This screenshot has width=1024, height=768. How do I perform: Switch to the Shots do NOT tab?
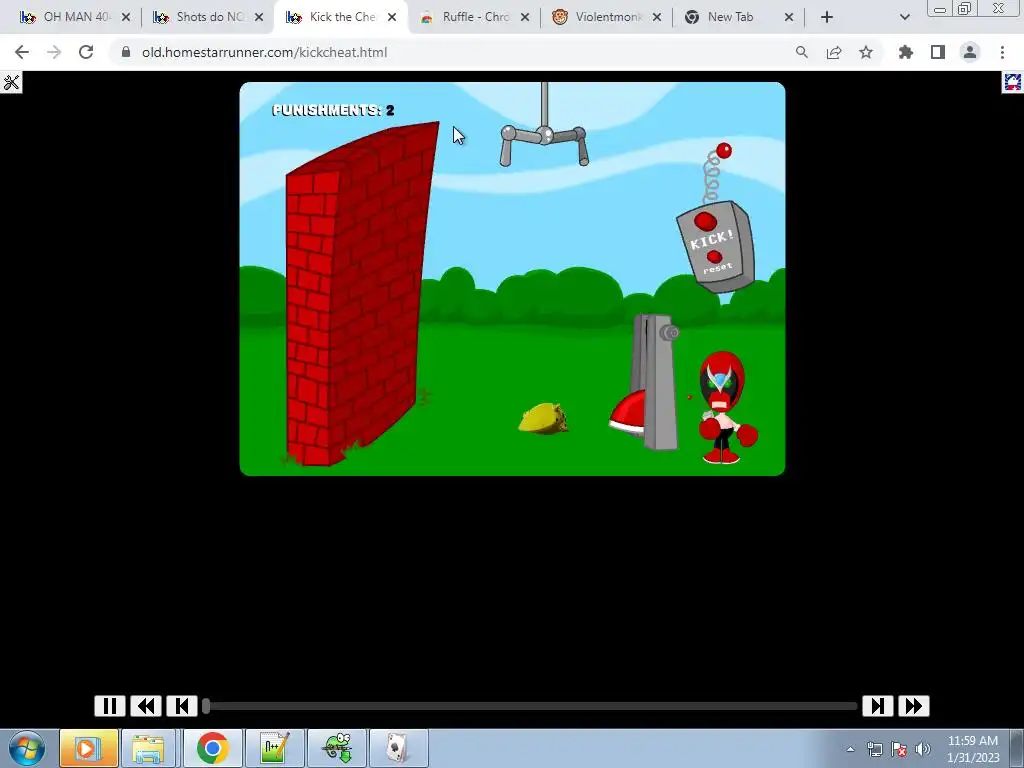pos(208,17)
